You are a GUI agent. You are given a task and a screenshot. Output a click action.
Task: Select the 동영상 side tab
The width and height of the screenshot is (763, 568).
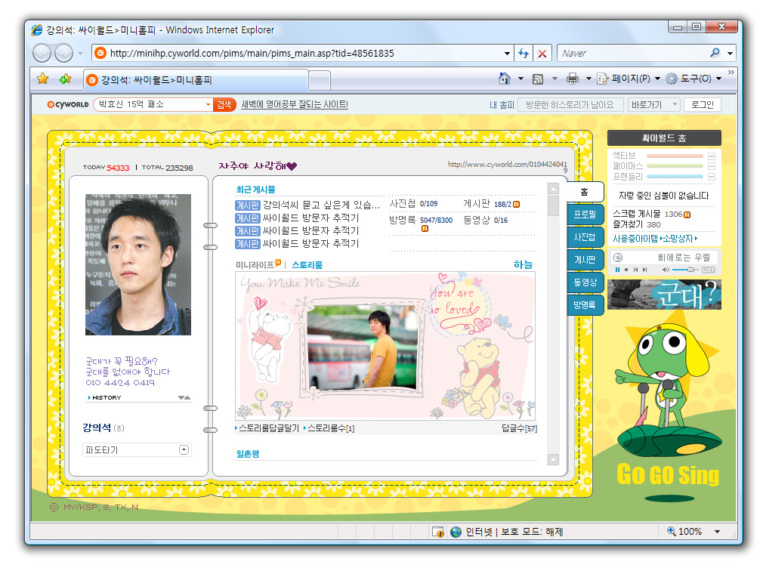pyautogui.click(x=585, y=282)
